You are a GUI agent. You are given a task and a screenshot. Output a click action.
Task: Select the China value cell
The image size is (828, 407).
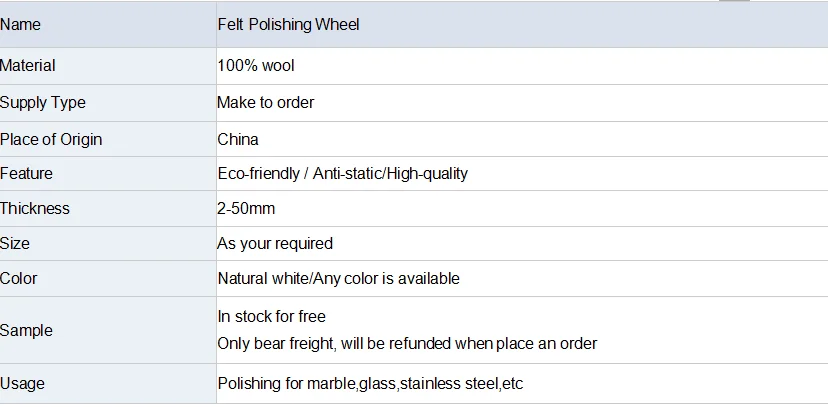pyautogui.click(x=238, y=139)
